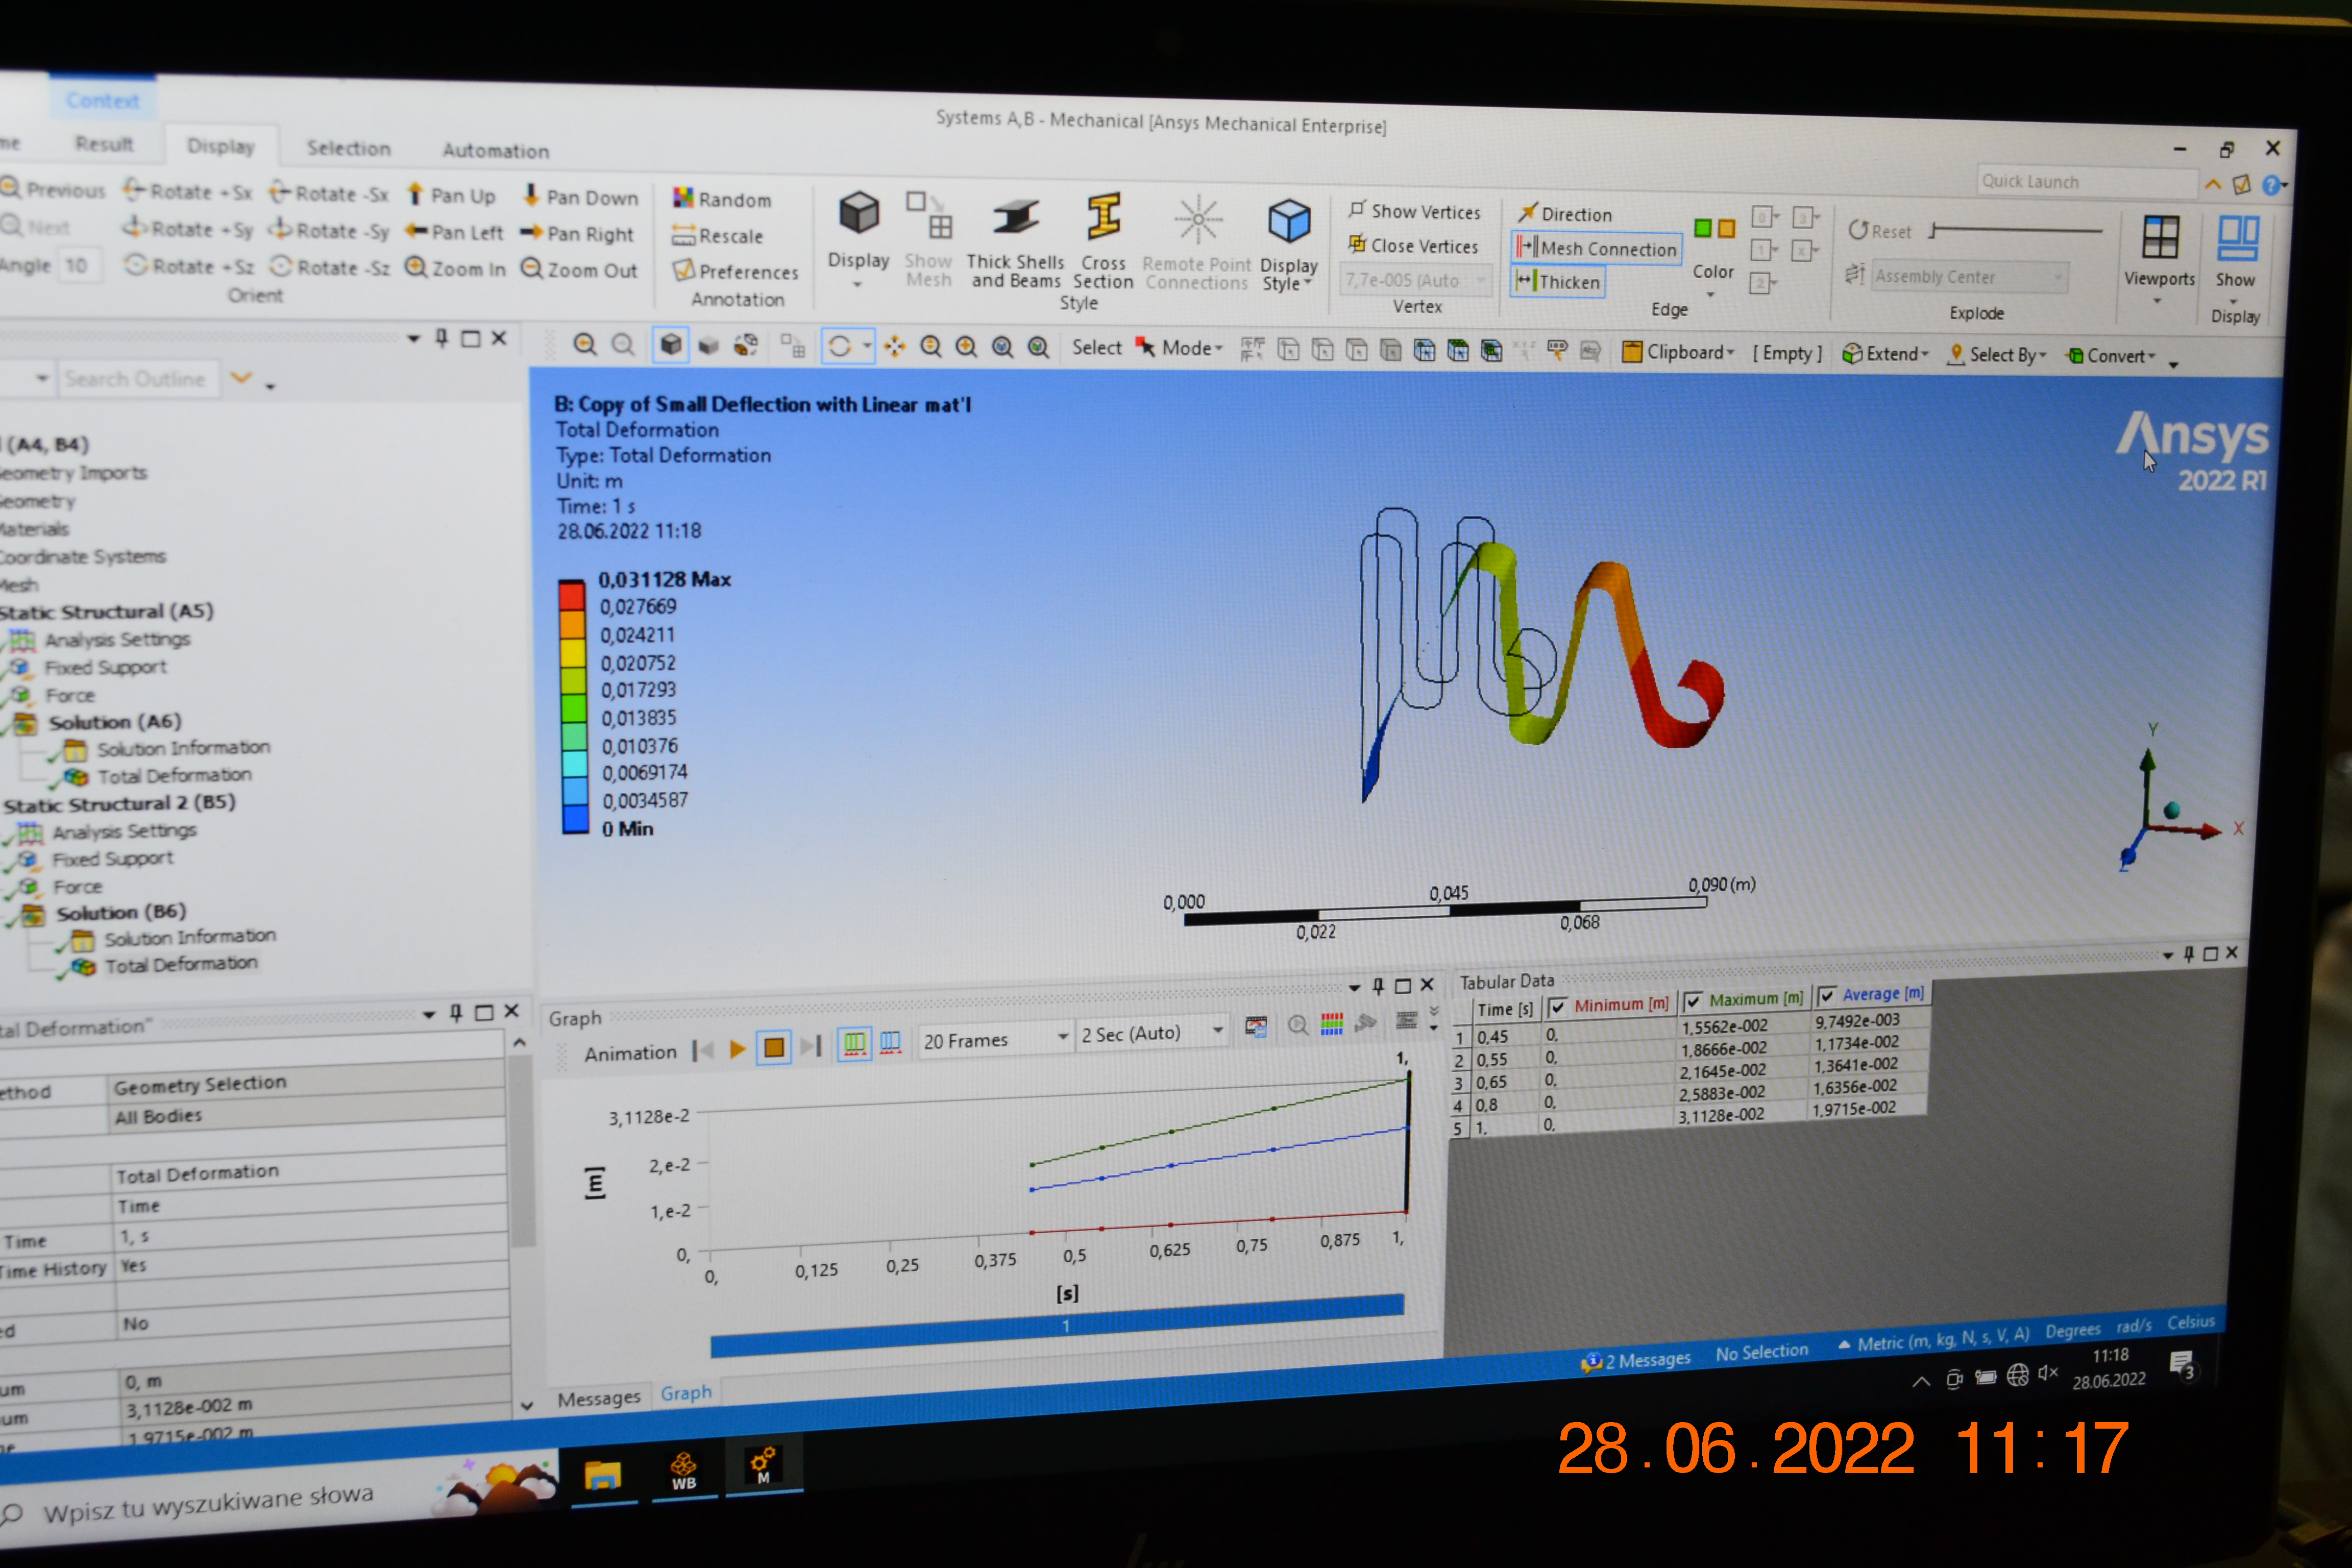
Task: Open Select By dropdown
Action: tap(1997, 355)
